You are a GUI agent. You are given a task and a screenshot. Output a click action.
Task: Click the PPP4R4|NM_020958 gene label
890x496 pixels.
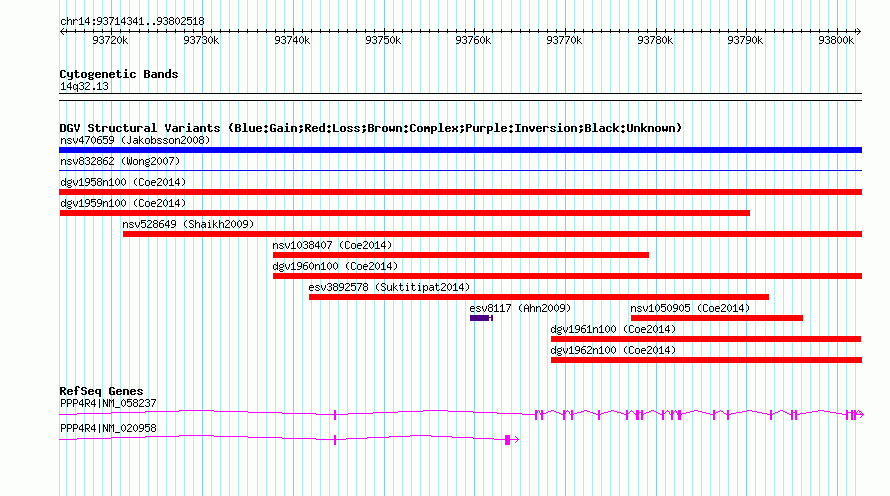pos(108,428)
